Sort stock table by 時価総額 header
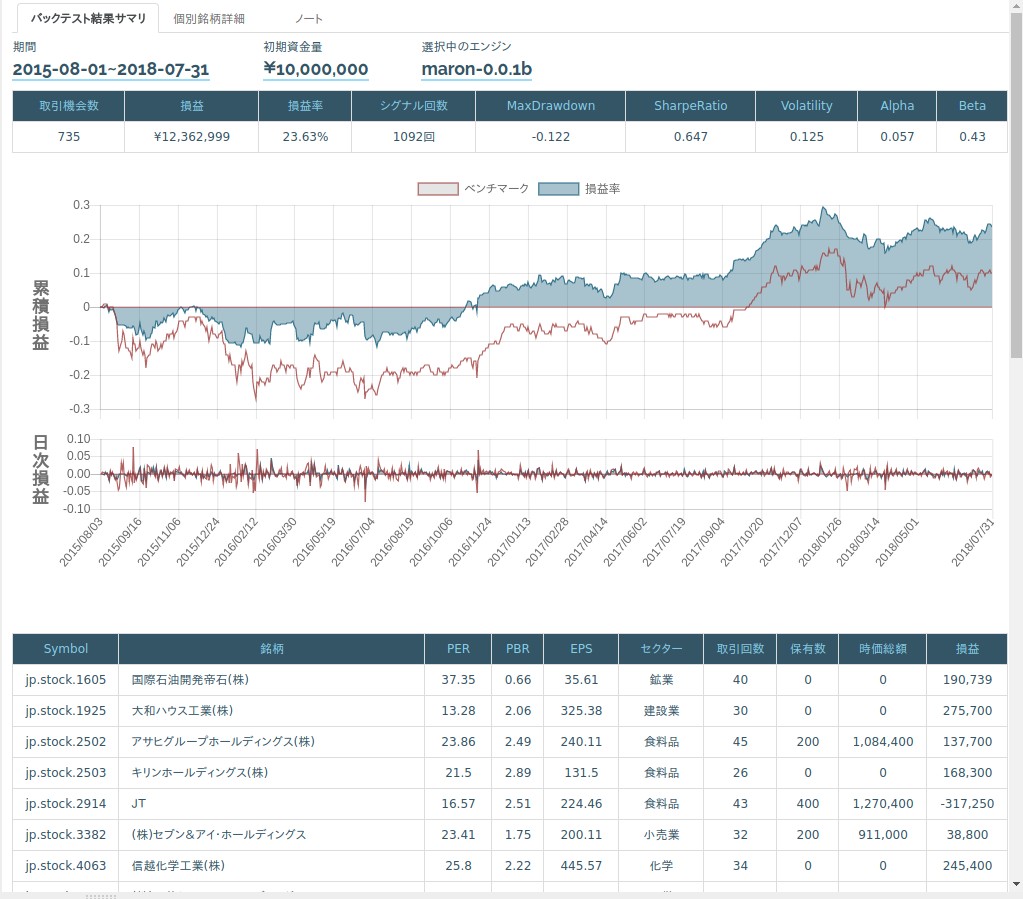Viewport: 1023px width, 899px height. 883,648
